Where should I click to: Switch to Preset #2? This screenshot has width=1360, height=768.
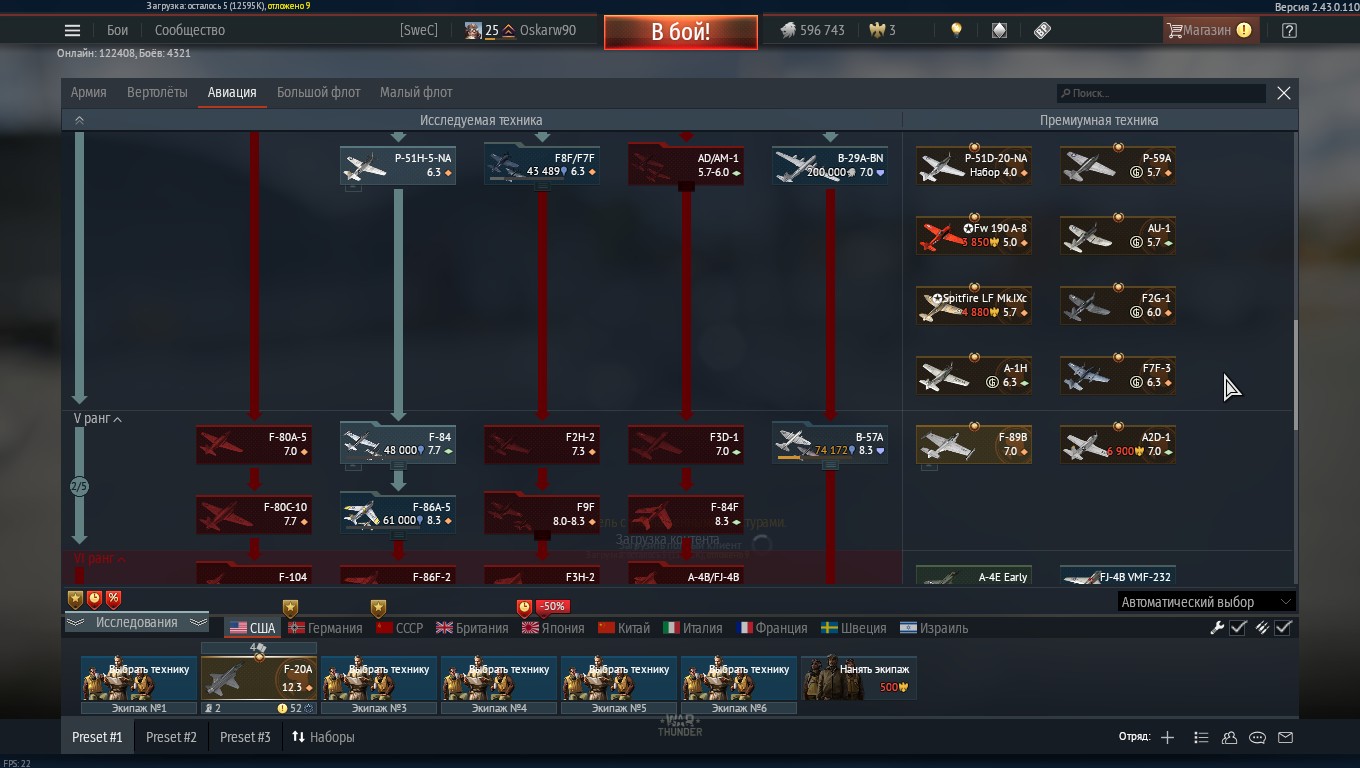(171, 737)
